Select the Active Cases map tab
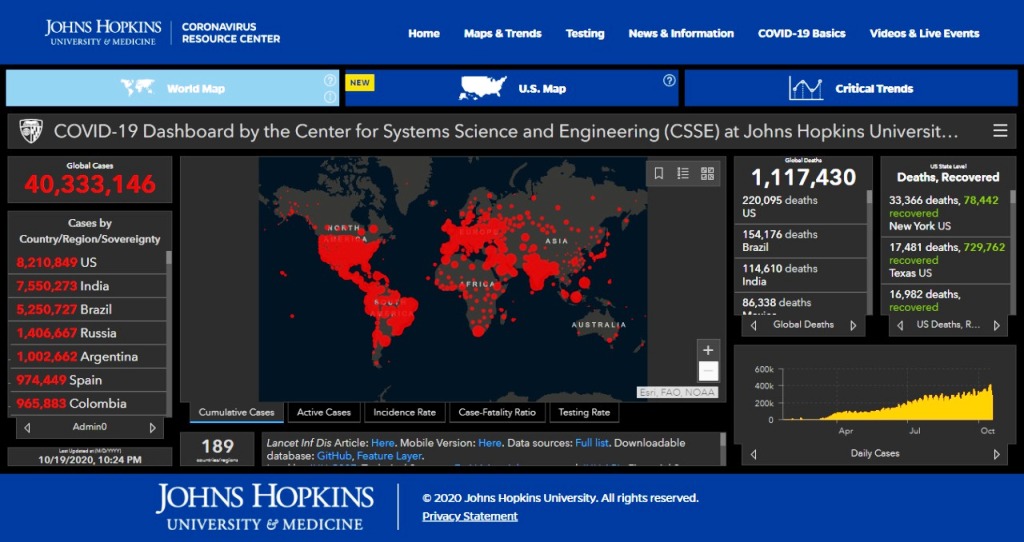This screenshot has height=542, width=1024. (324, 412)
